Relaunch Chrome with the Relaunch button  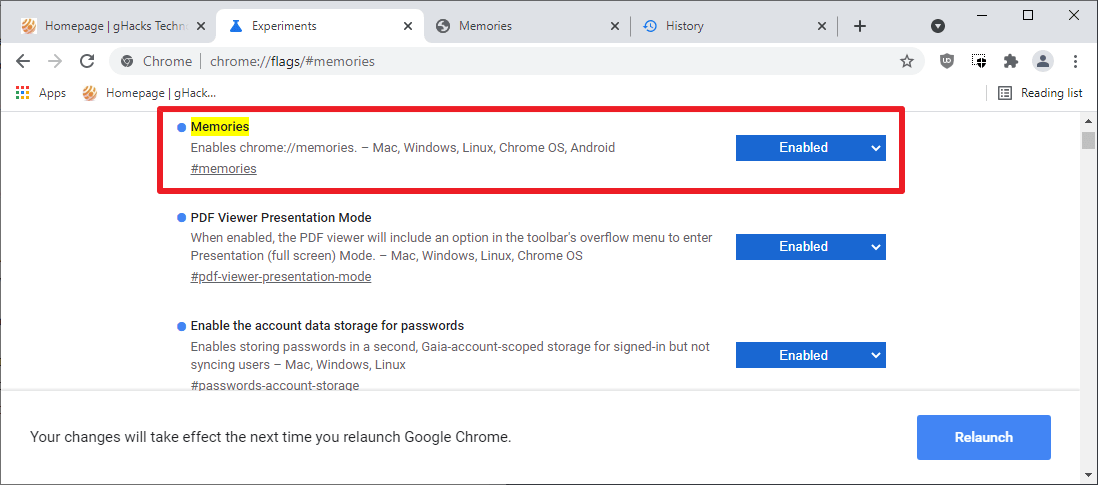click(x=984, y=437)
